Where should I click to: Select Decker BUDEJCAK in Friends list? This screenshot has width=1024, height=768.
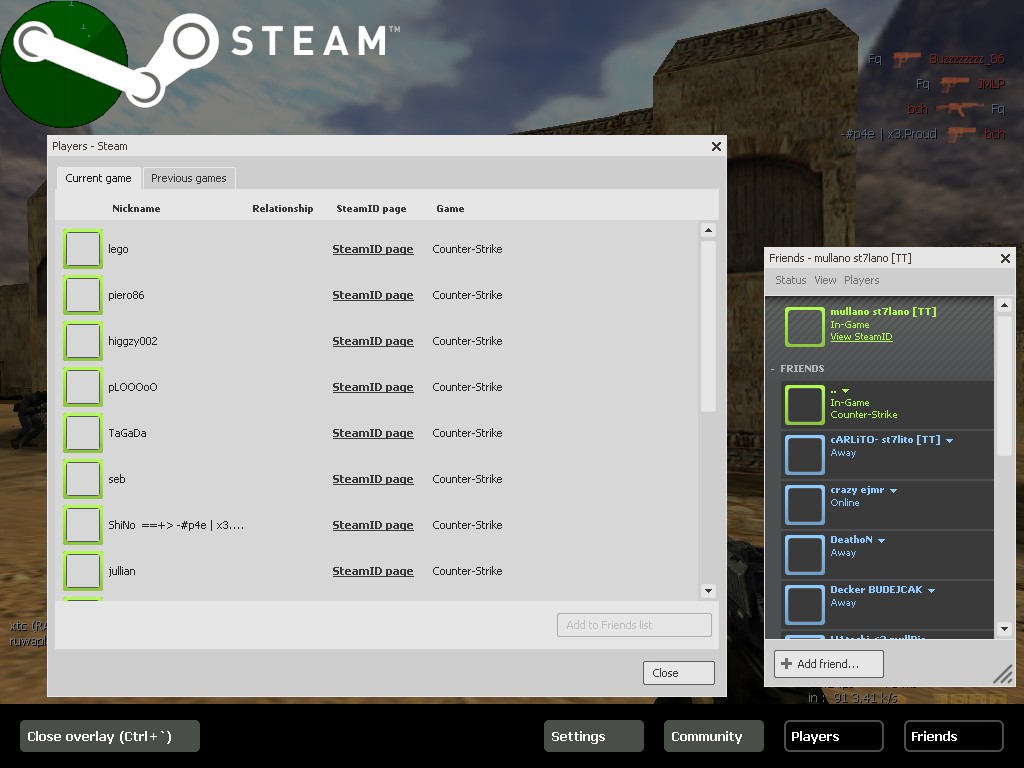point(889,605)
